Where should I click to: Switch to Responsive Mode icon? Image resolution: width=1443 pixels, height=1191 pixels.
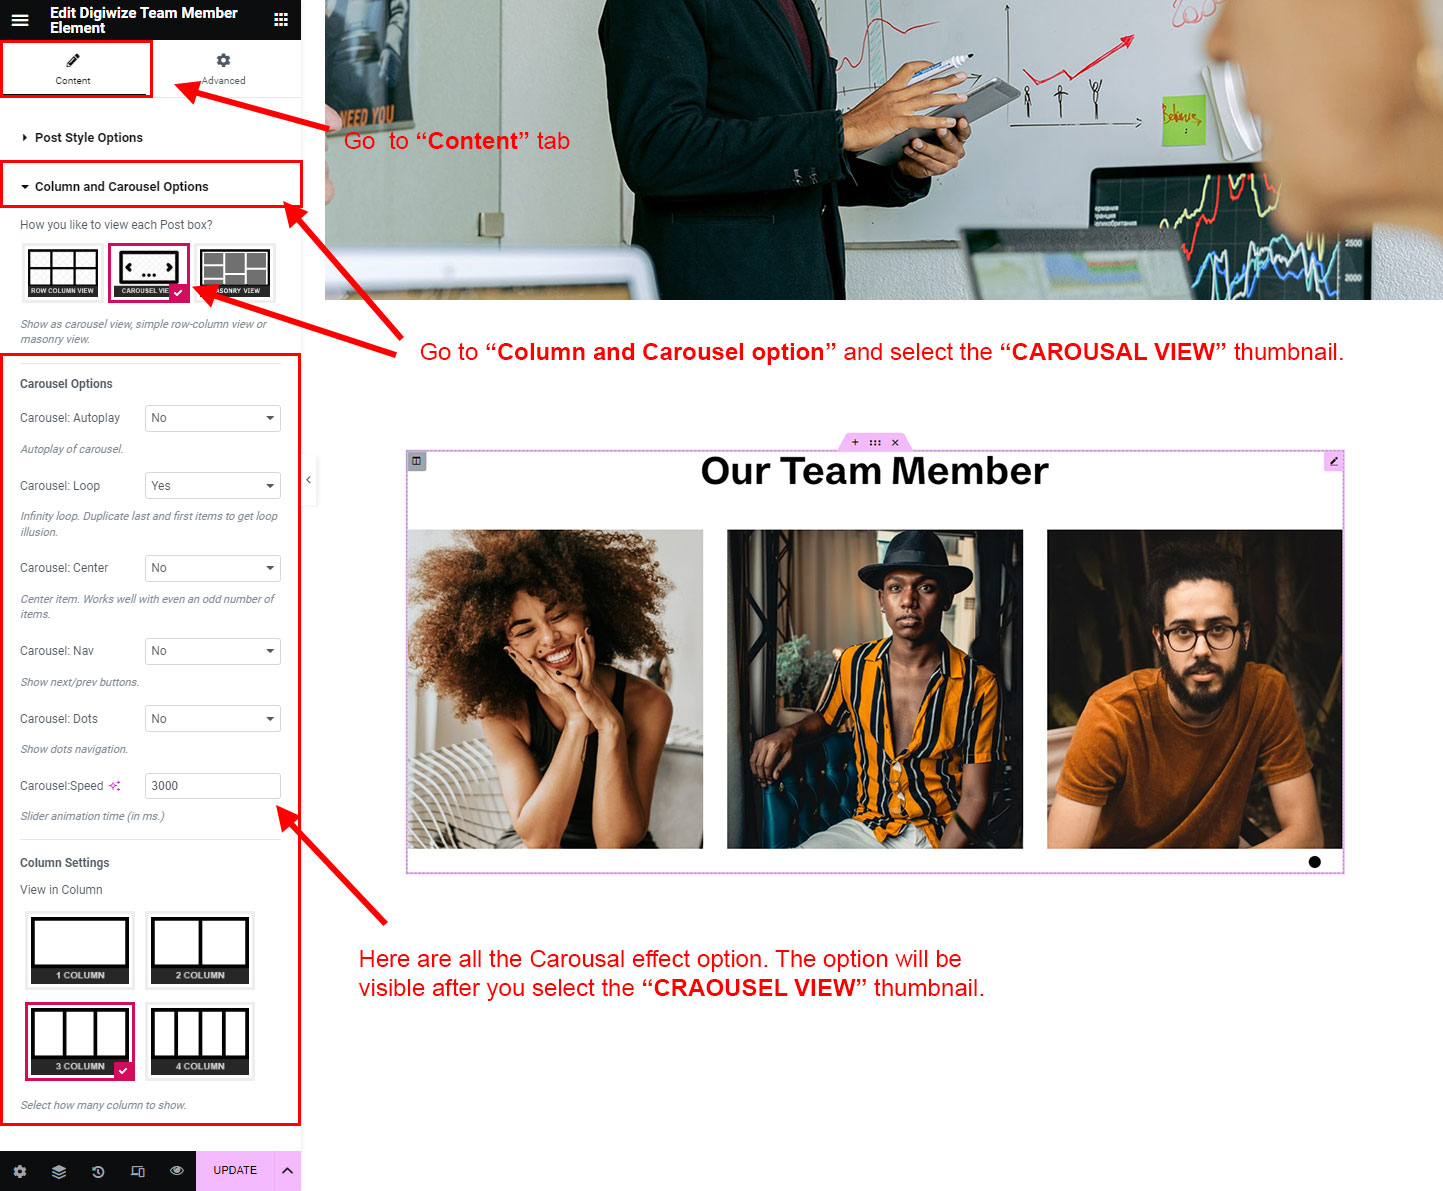tap(138, 1171)
